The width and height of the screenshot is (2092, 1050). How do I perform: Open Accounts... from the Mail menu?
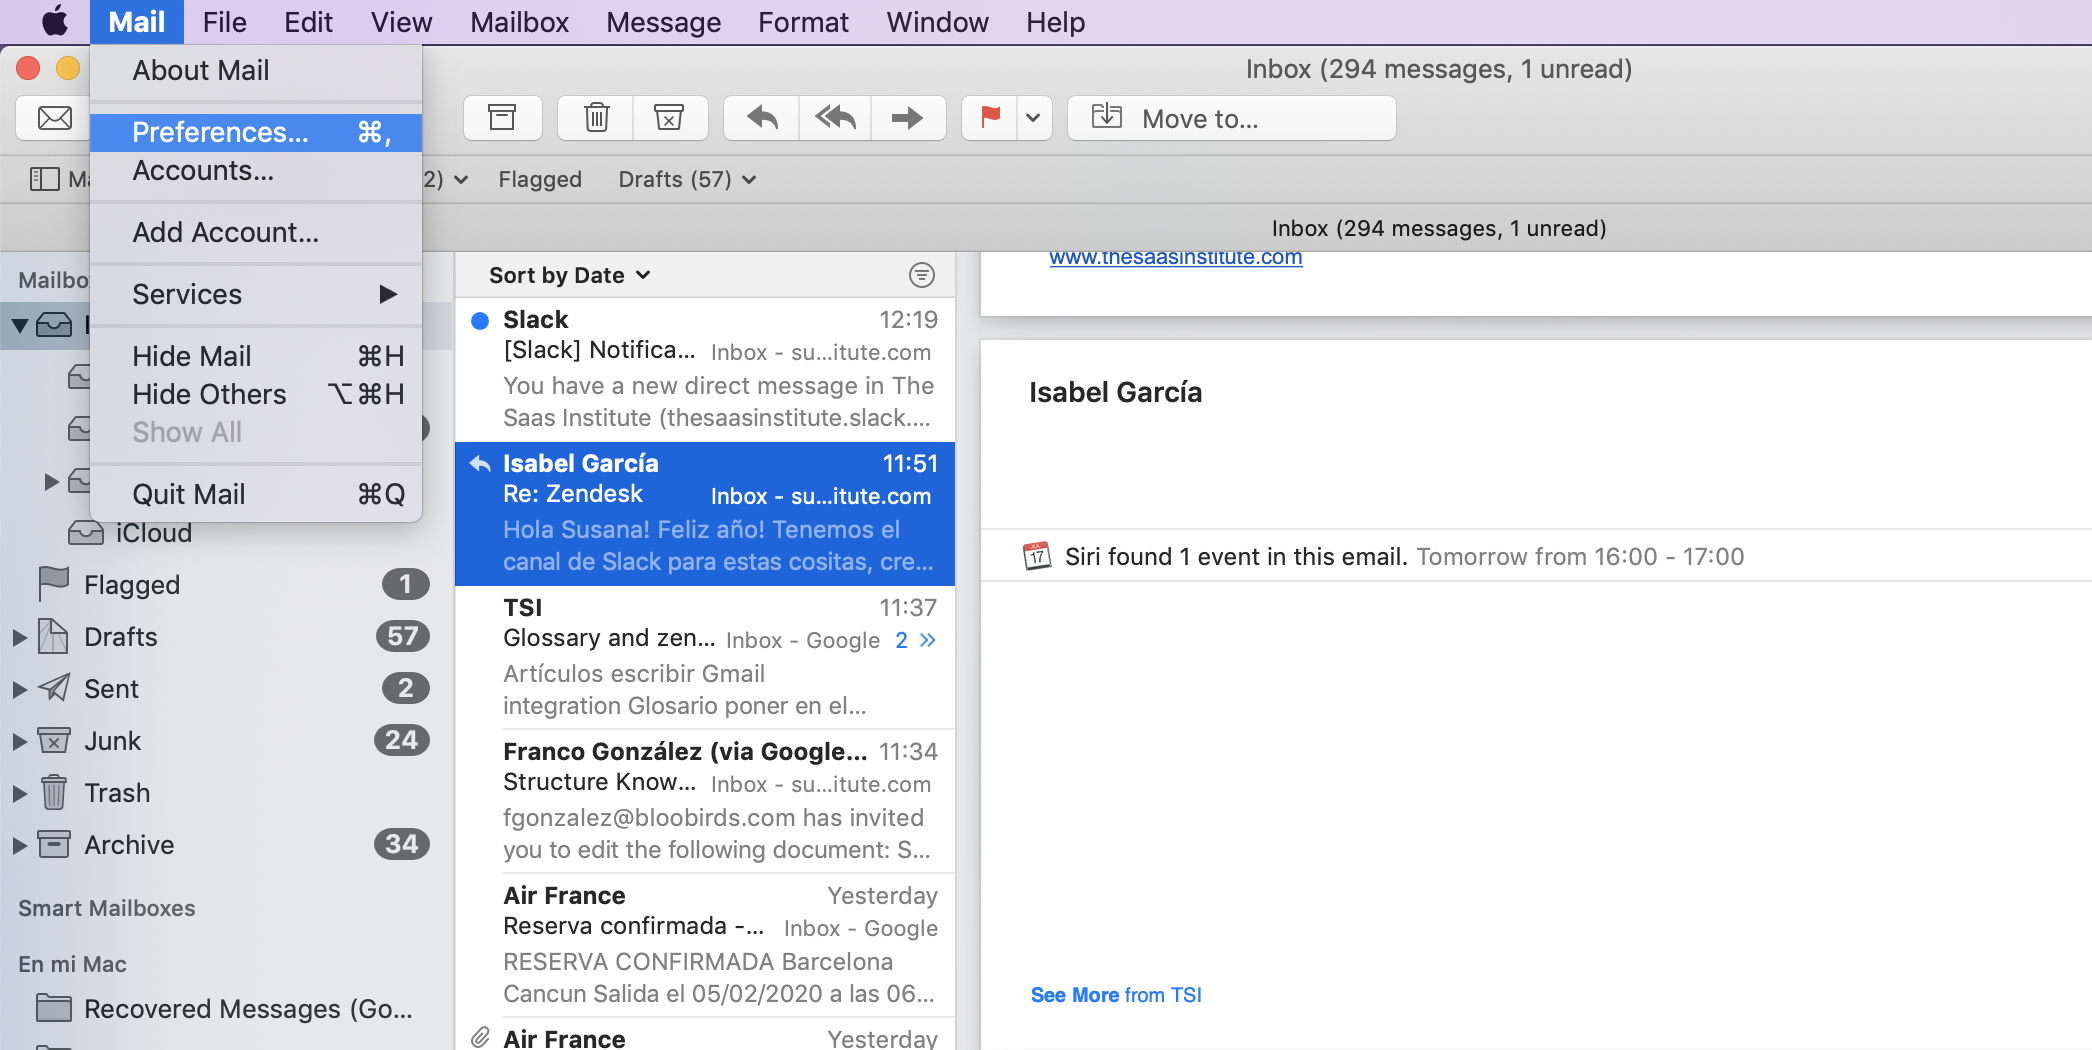256,171
